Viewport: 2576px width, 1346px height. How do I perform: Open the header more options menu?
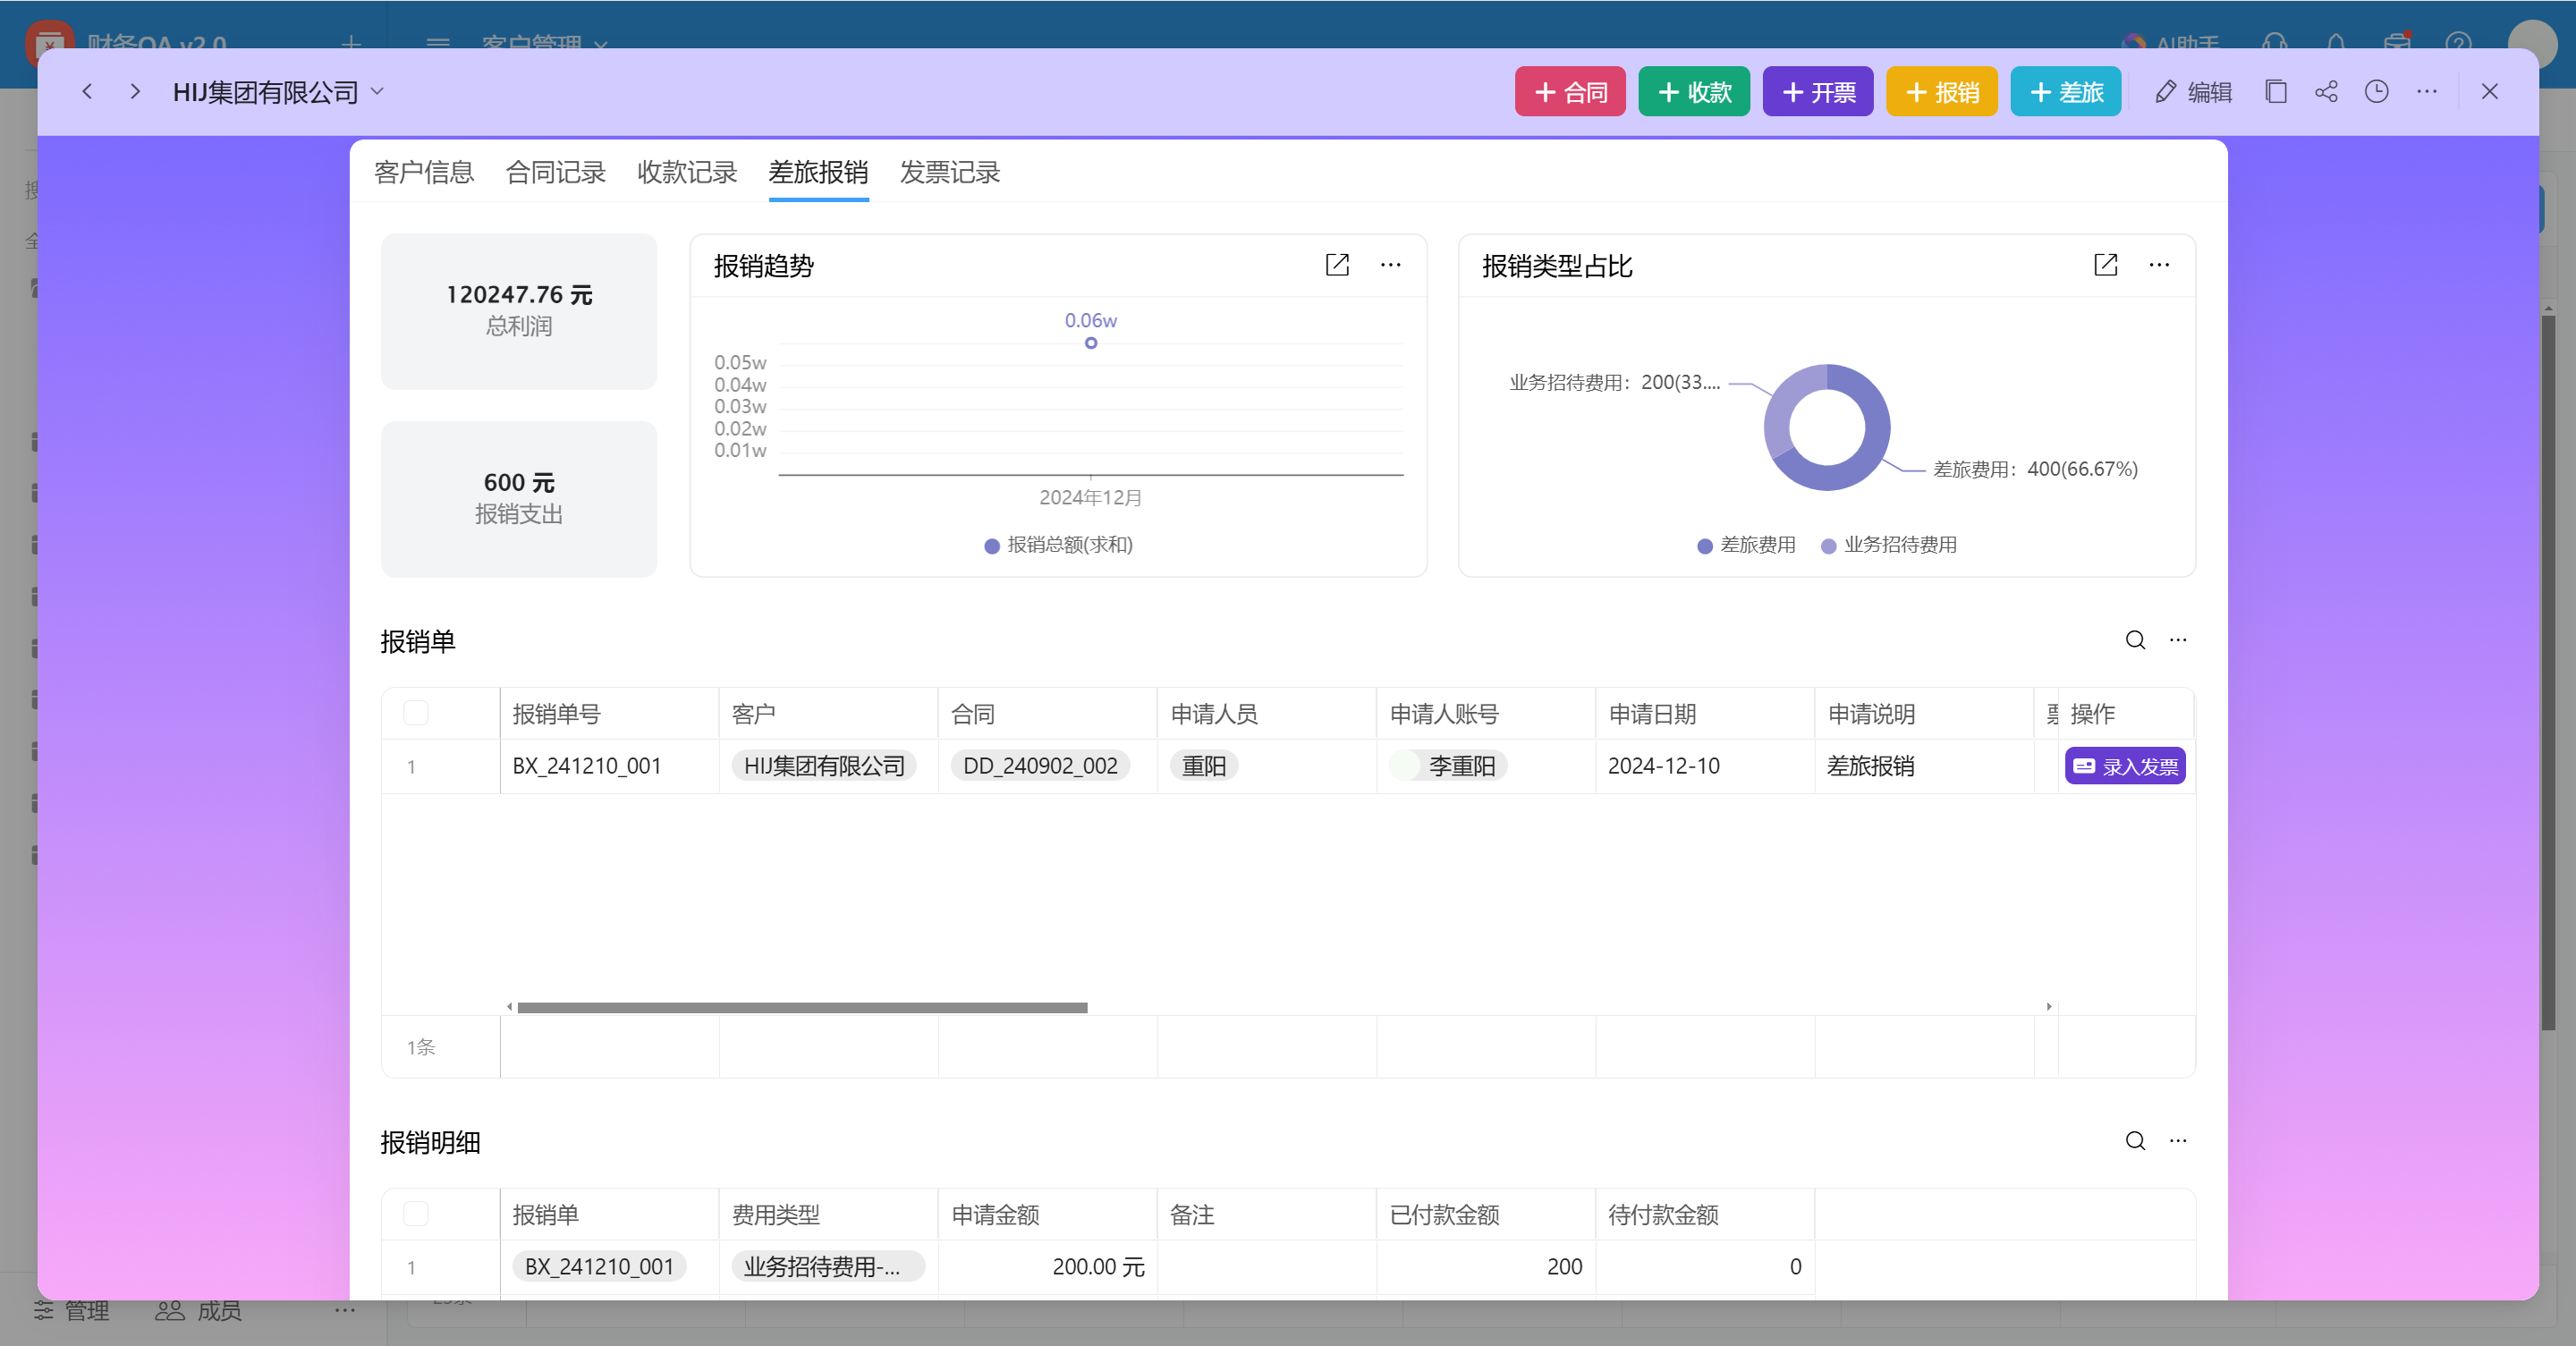pos(2427,92)
